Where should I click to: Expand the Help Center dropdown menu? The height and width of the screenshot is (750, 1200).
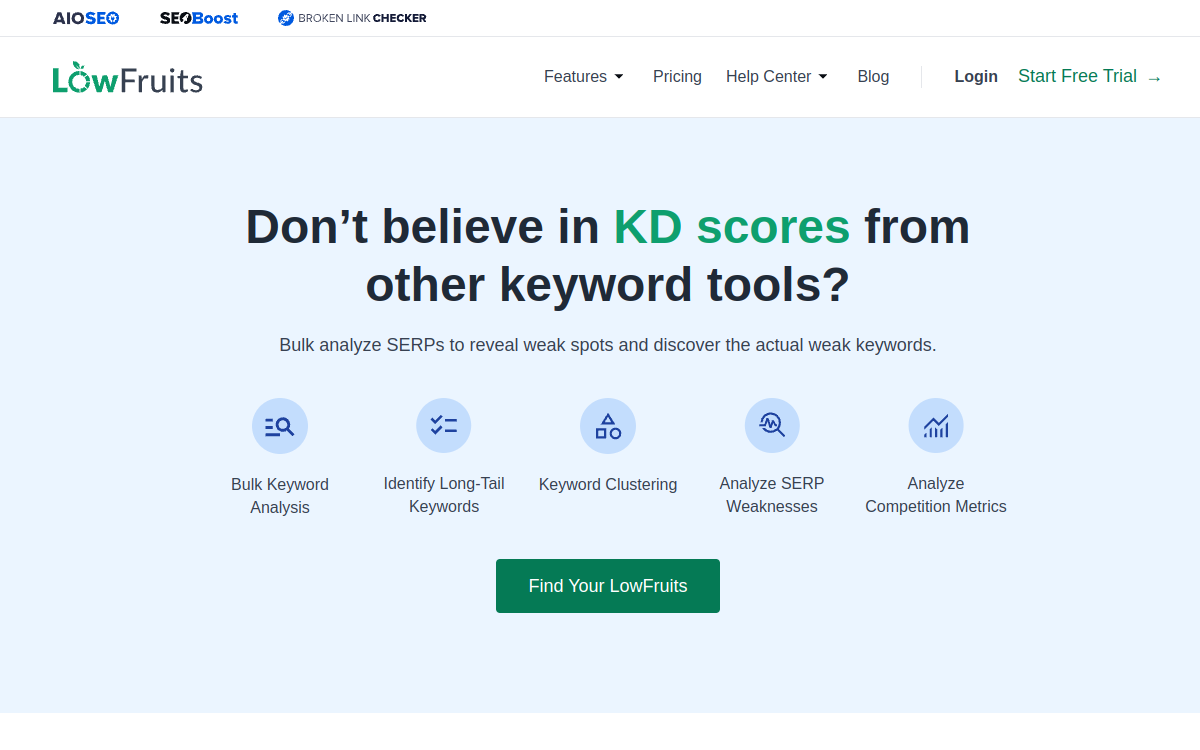pyautogui.click(x=777, y=77)
